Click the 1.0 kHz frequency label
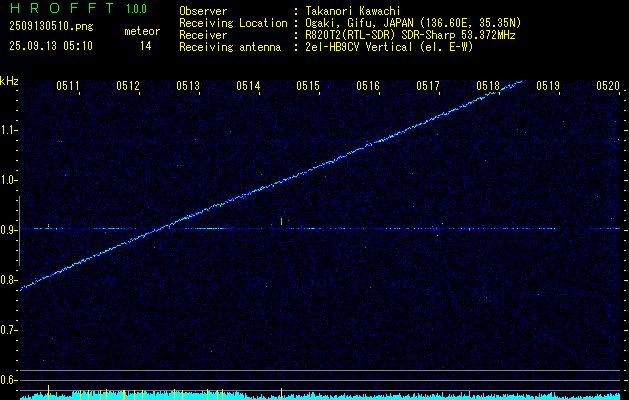 [7, 181]
